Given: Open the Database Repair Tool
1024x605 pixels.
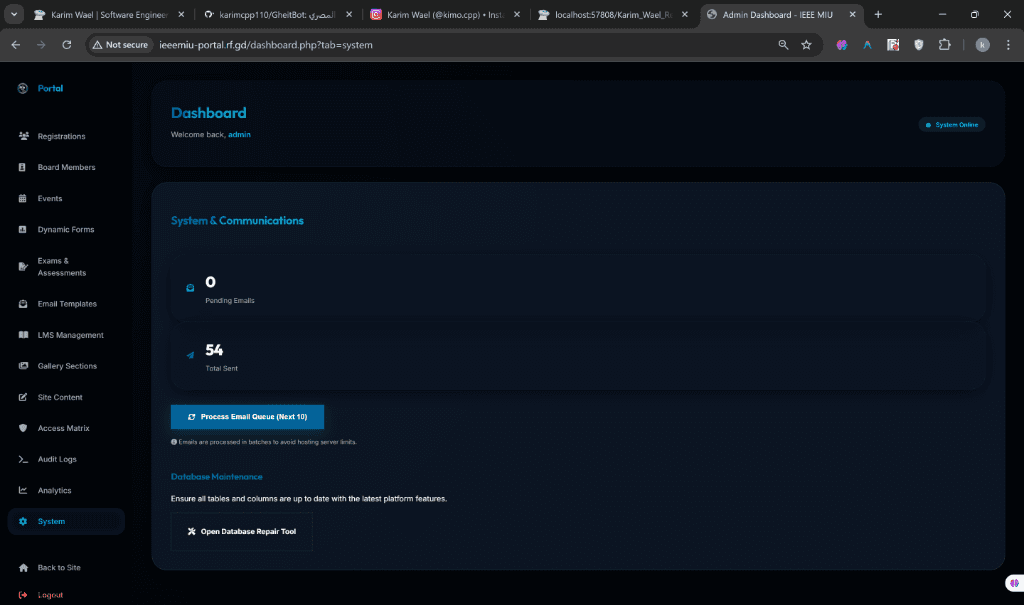Looking at the screenshot, I should coord(242,532).
